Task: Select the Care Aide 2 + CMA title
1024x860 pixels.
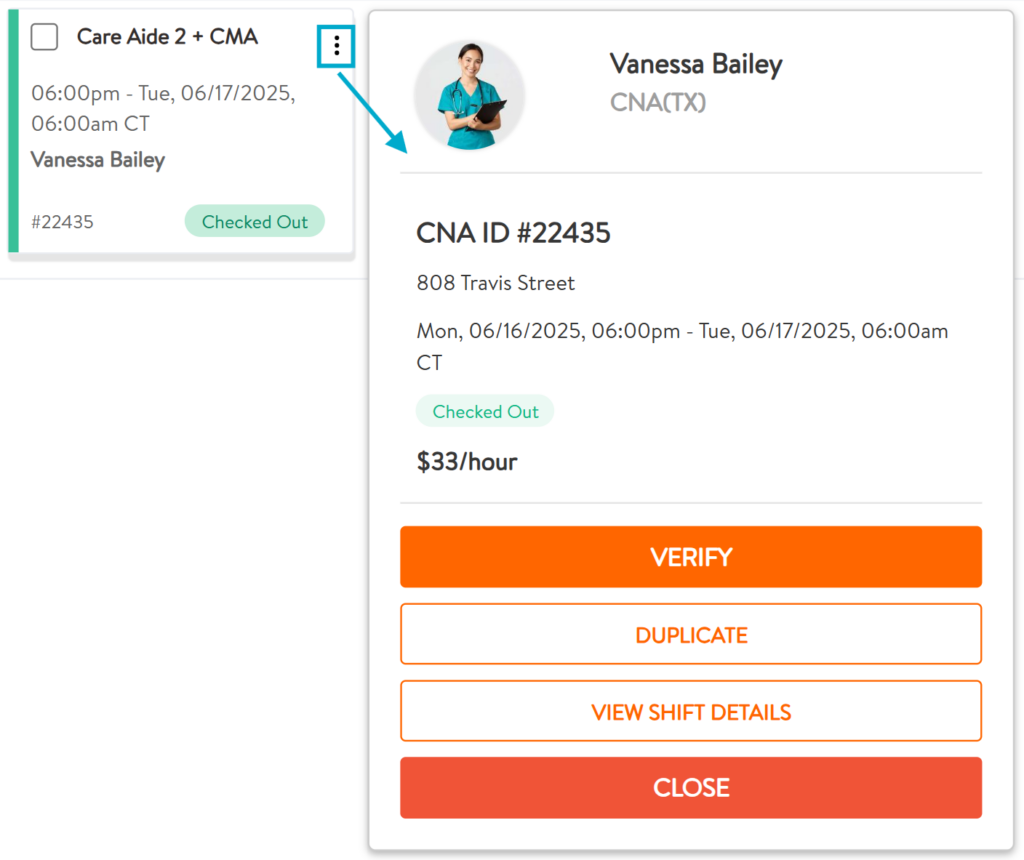Action: [167, 37]
